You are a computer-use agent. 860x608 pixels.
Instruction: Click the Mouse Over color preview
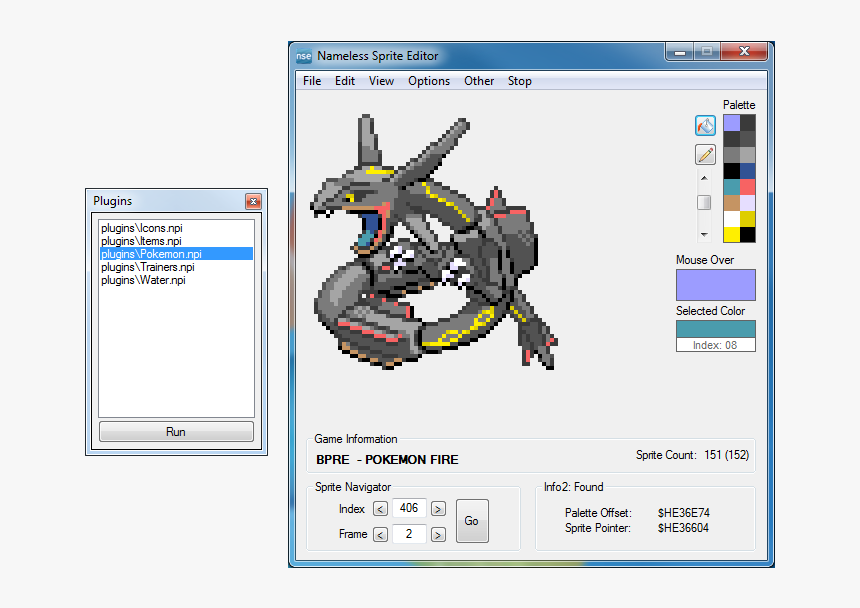click(x=716, y=285)
